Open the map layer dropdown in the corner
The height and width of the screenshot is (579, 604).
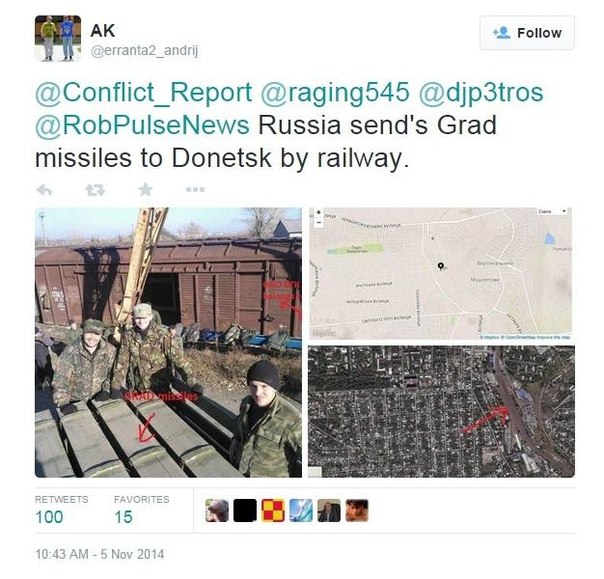(x=552, y=211)
